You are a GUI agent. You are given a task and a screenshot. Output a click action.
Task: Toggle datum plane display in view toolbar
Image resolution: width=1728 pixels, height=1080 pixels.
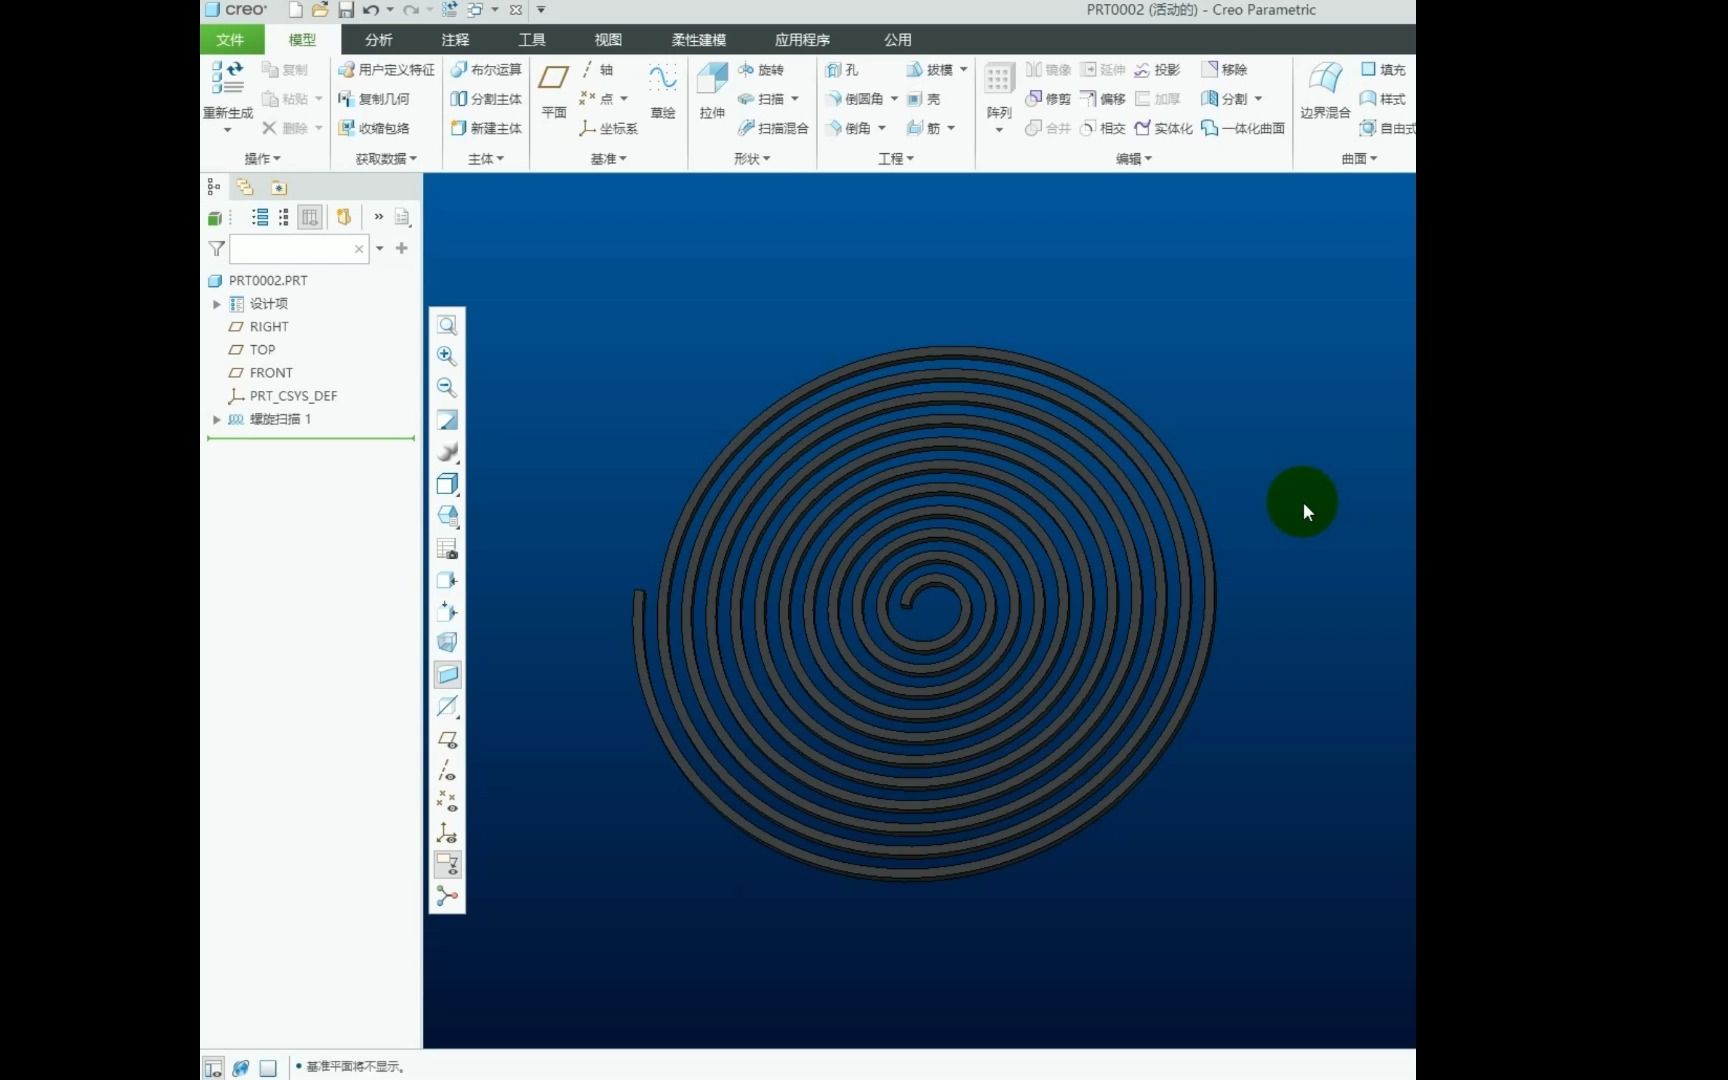[x=447, y=739]
